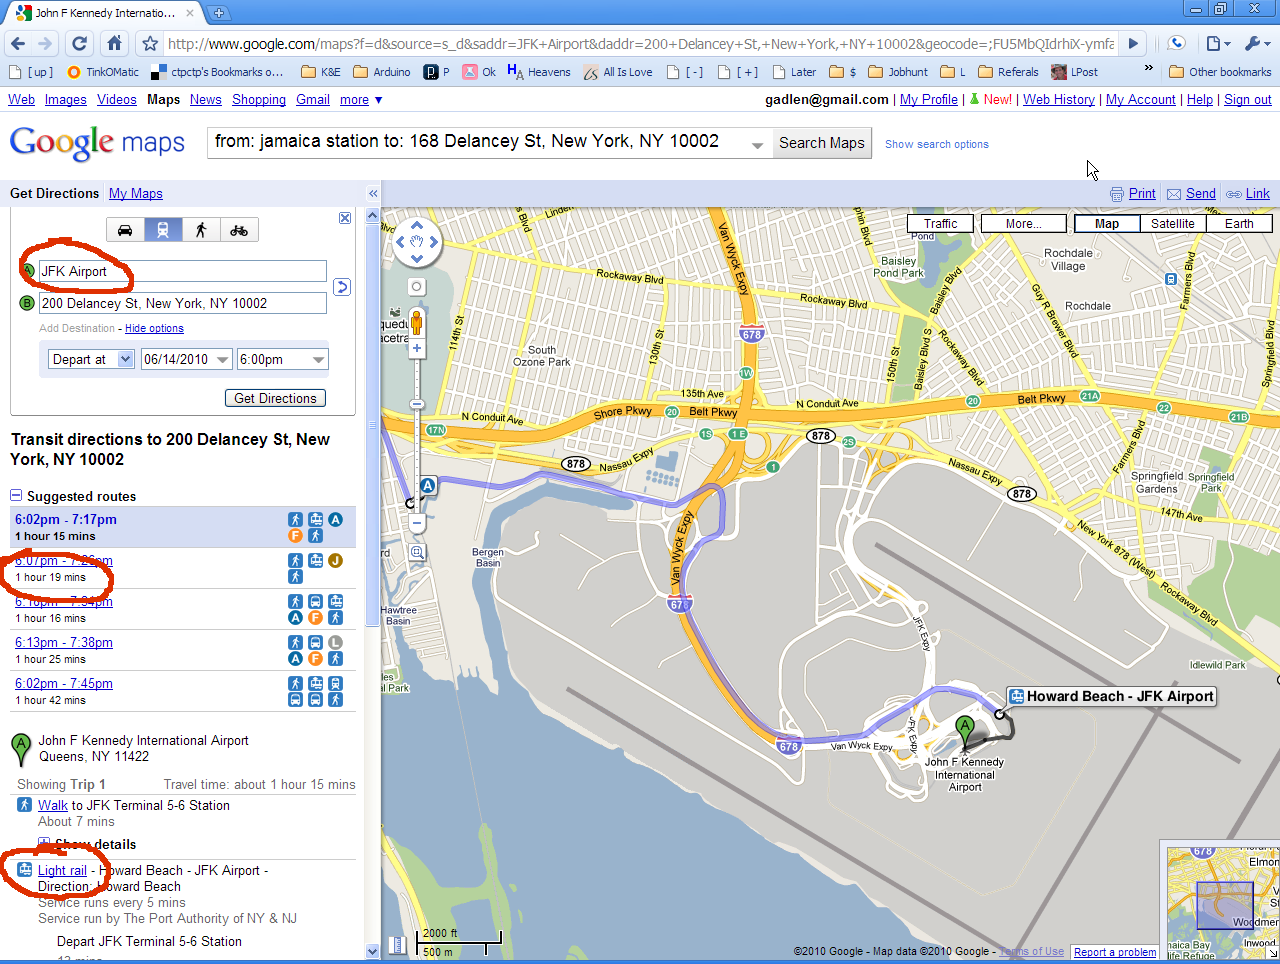Open the More... layers button
Viewport: 1280px width, 964px height.
click(1023, 224)
